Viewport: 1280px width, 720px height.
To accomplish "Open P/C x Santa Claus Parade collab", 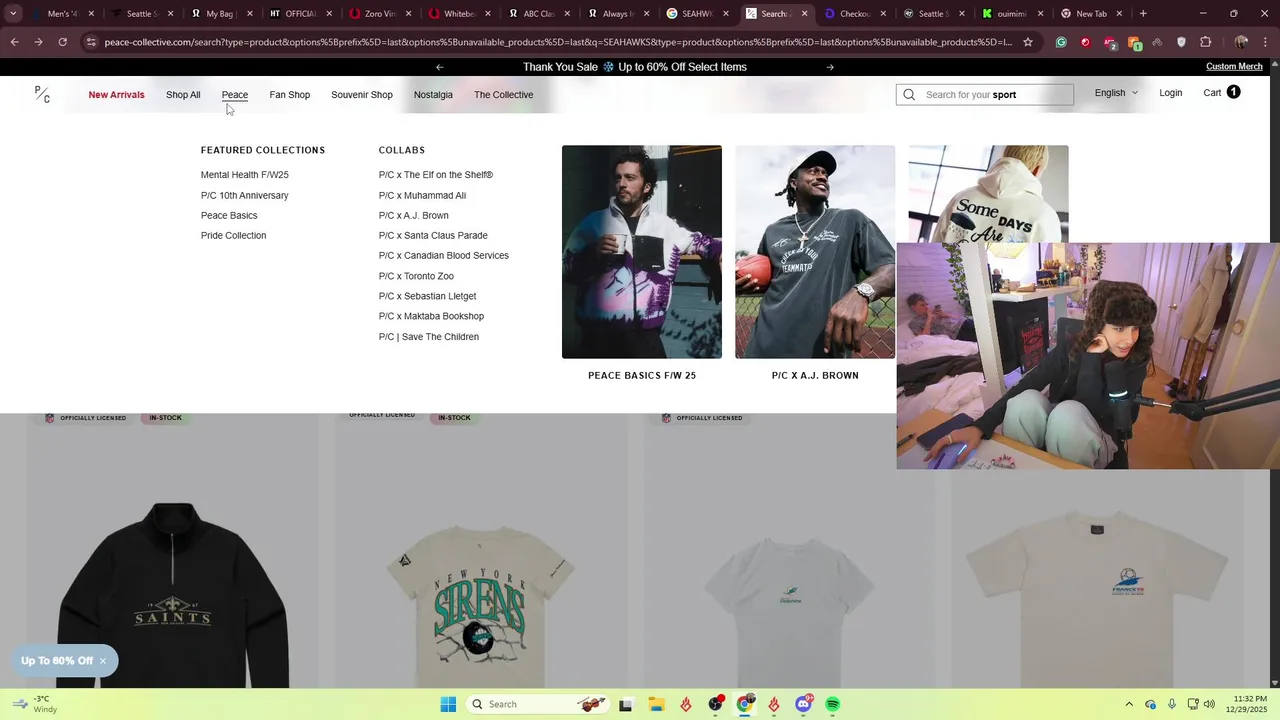I will (433, 236).
